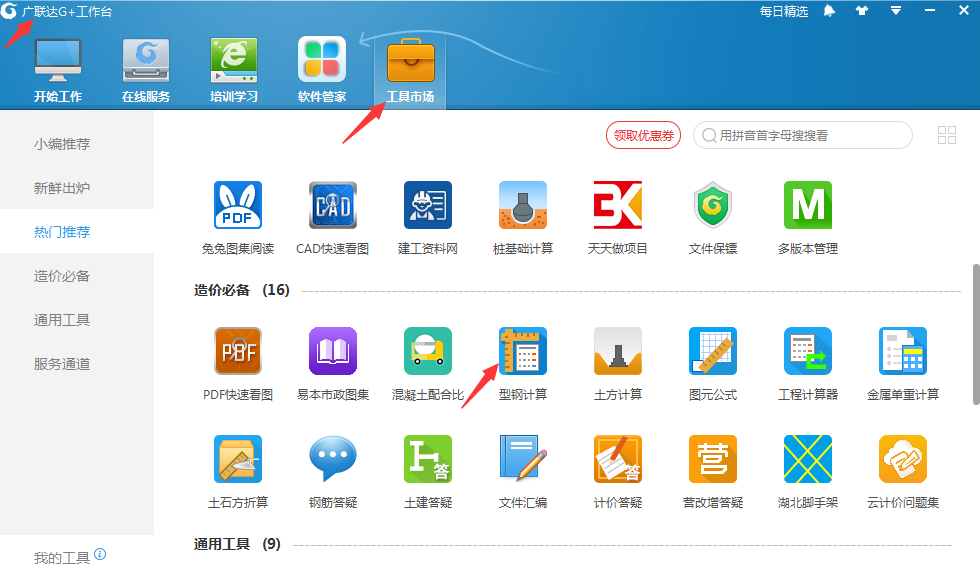Launch 工程计算器 tool
This screenshot has height=576, width=980.
808,351
